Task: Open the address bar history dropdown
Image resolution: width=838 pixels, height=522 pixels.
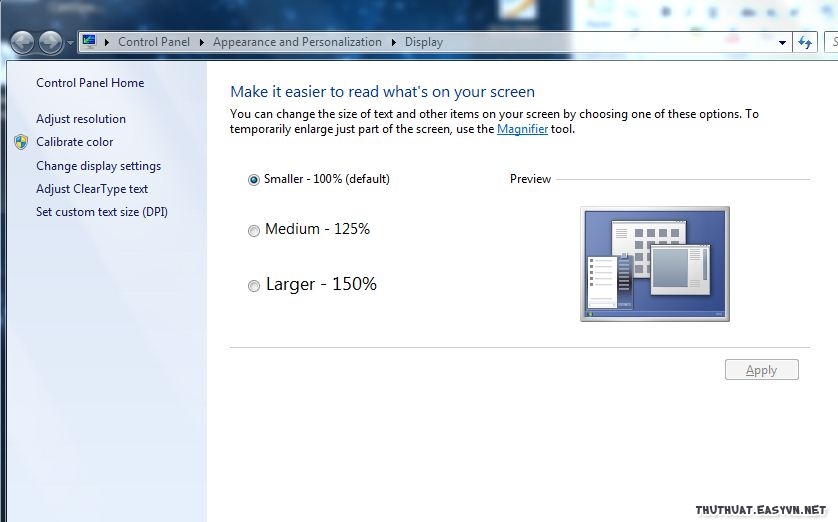Action: pos(782,43)
